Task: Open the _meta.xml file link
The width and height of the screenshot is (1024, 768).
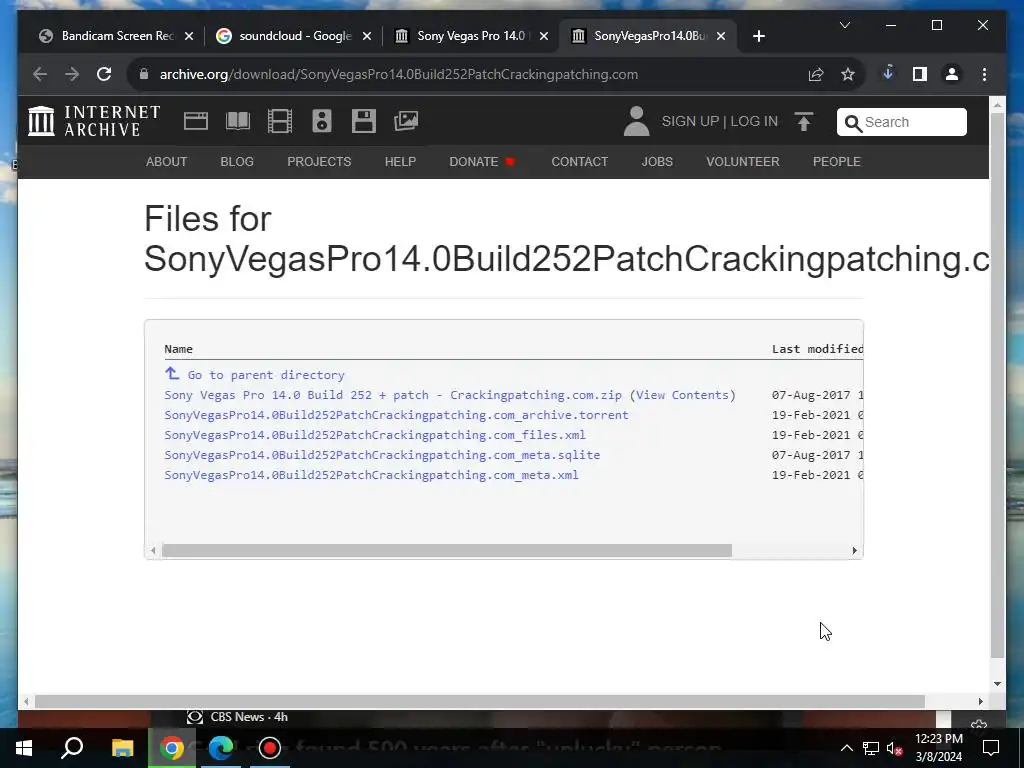Action: (x=372, y=475)
